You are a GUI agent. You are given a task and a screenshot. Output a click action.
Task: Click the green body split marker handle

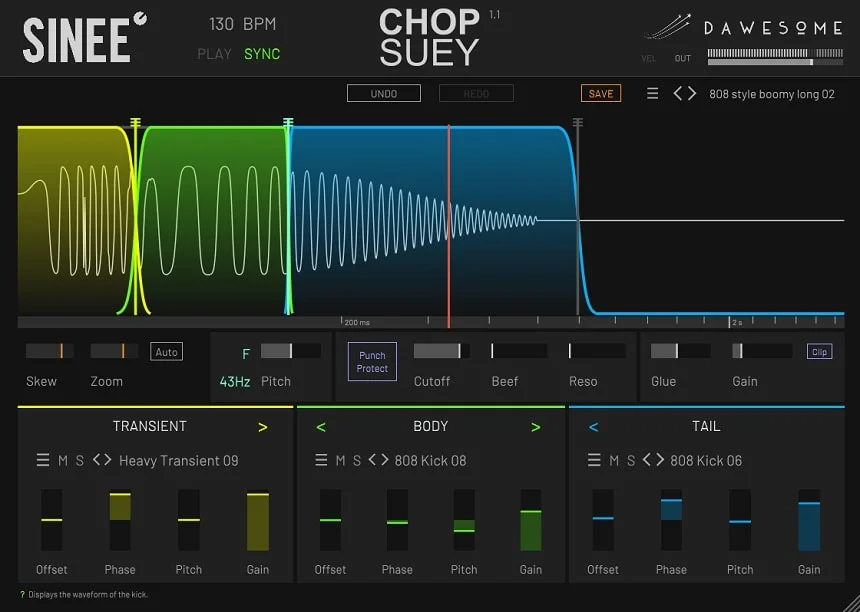click(x=288, y=122)
